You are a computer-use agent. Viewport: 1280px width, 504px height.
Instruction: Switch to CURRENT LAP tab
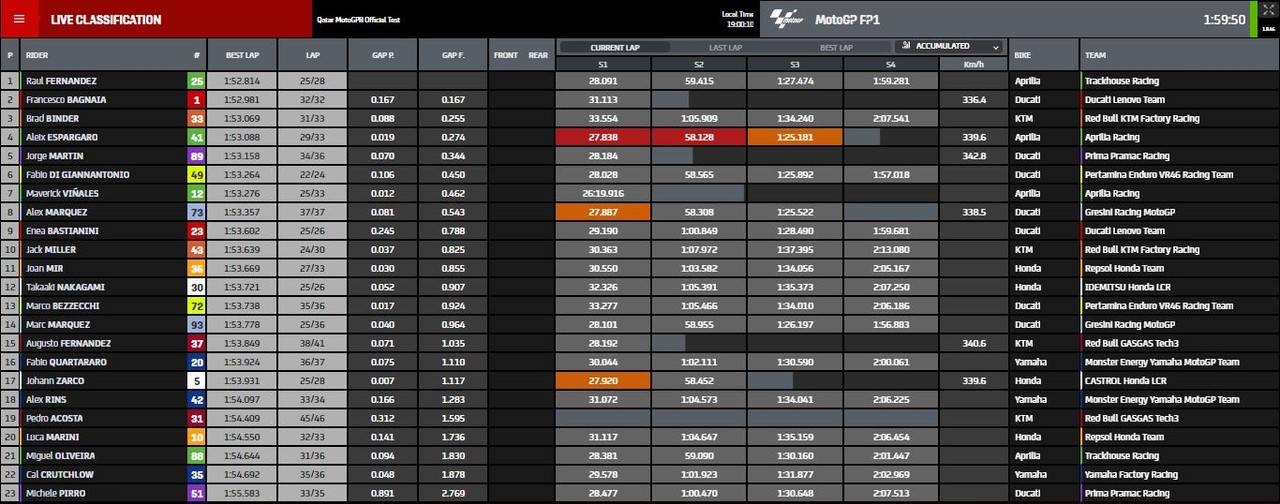coord(614,47)
